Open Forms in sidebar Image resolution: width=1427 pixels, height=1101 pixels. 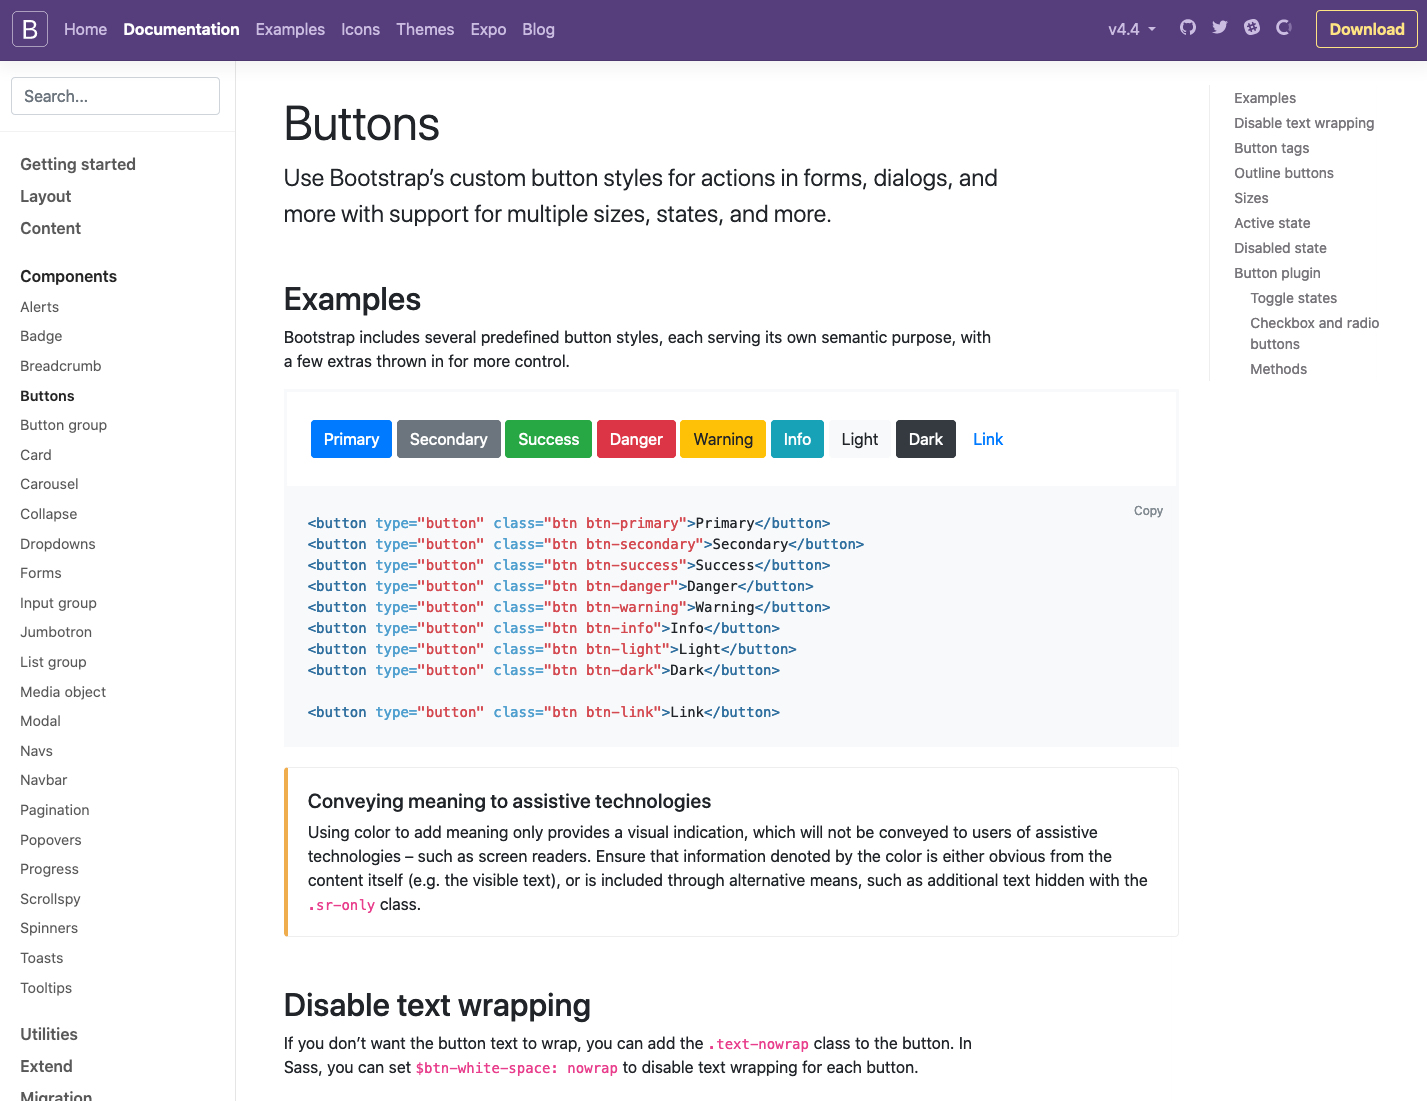pos(41,573)
